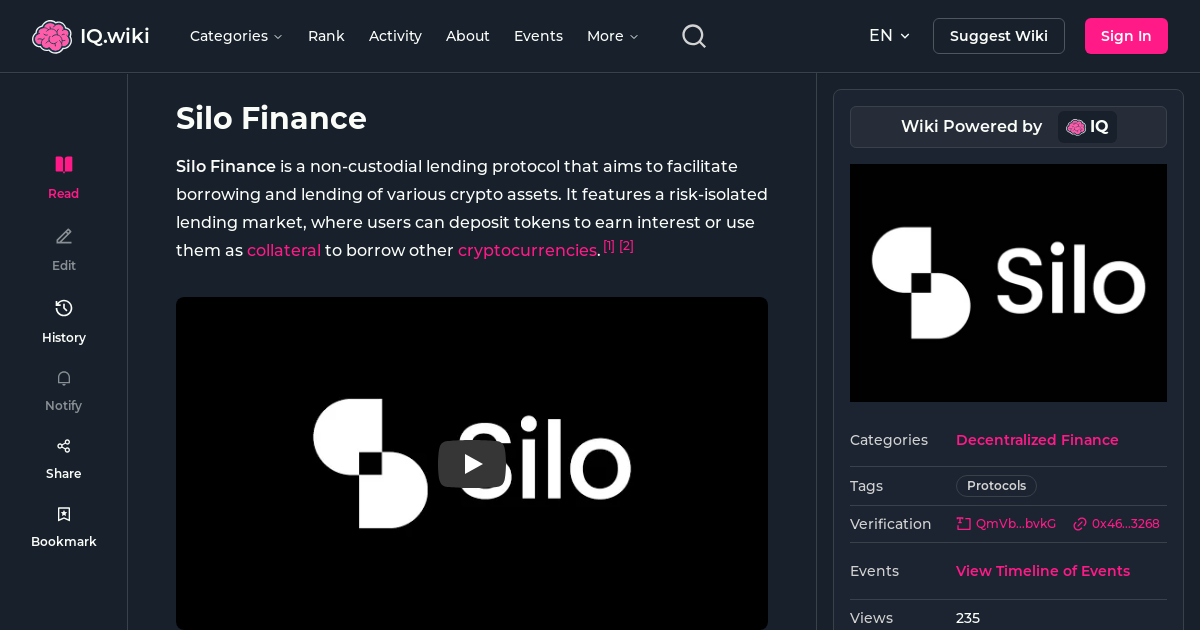Screen dimensions: 1200x630
Task: Open the transaction link 0x46...3268
Action: 1116,523
